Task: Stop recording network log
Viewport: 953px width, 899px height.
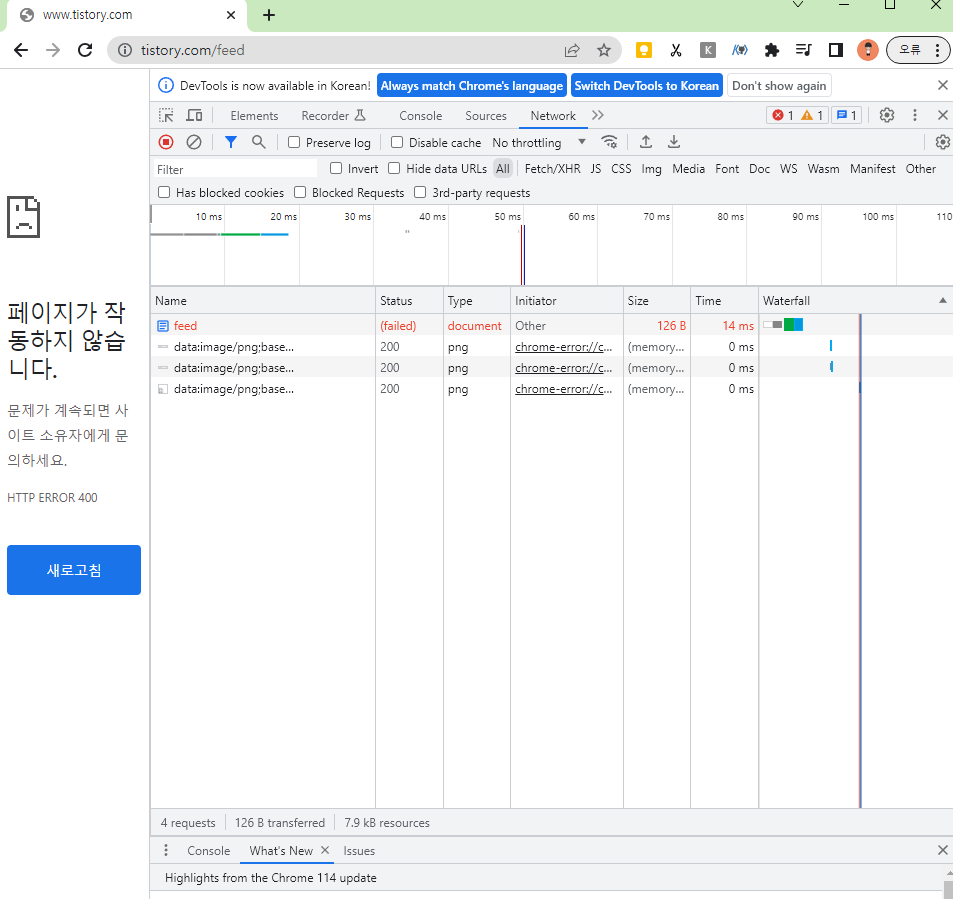Action: (x=166, y=142)
